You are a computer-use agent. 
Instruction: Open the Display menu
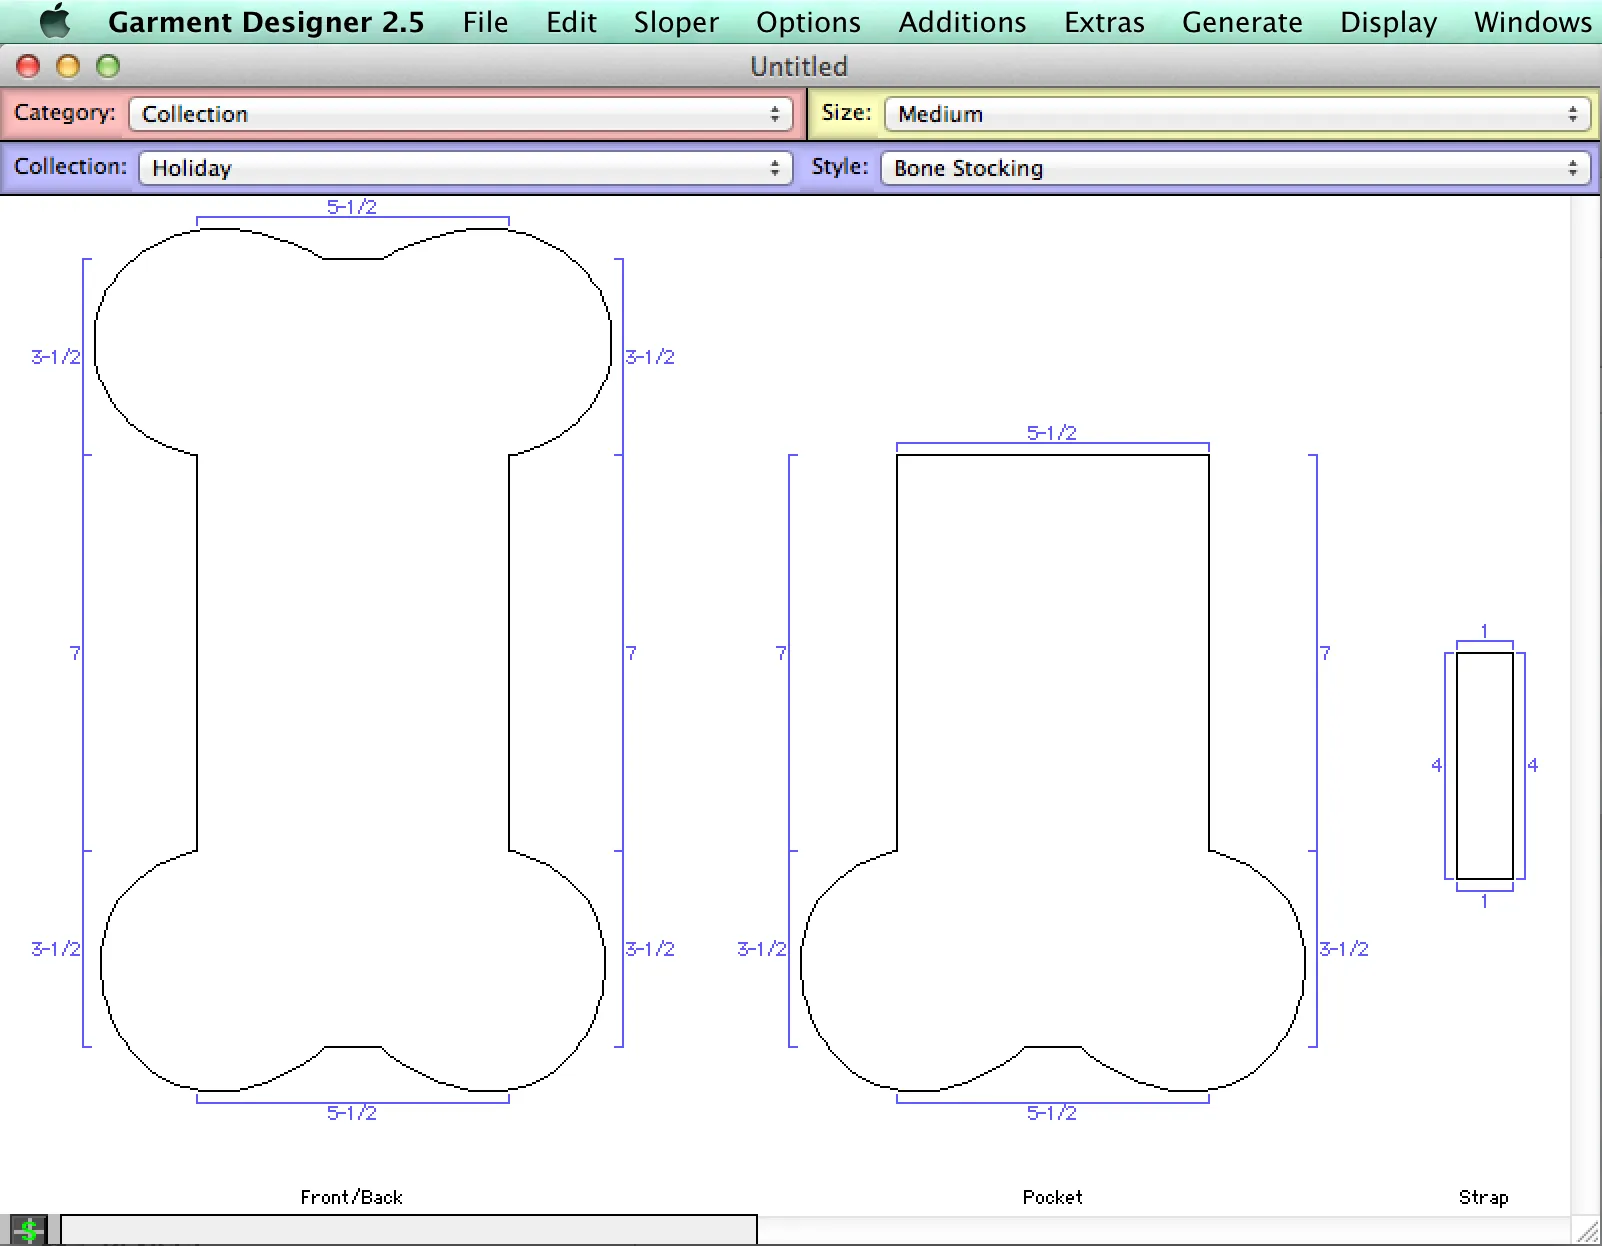coord(1388,22)
